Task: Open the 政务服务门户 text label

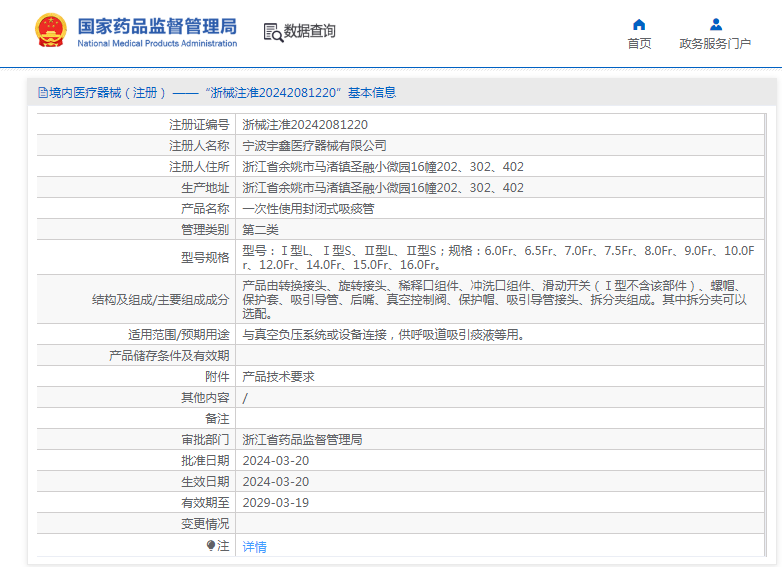Action: [715, 44]
